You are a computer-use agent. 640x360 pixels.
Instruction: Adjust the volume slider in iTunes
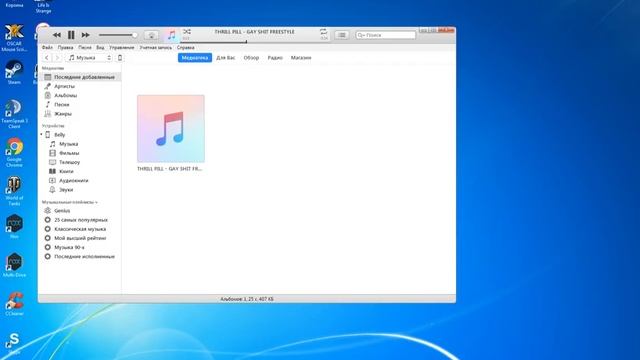click(x=118, y=35)
